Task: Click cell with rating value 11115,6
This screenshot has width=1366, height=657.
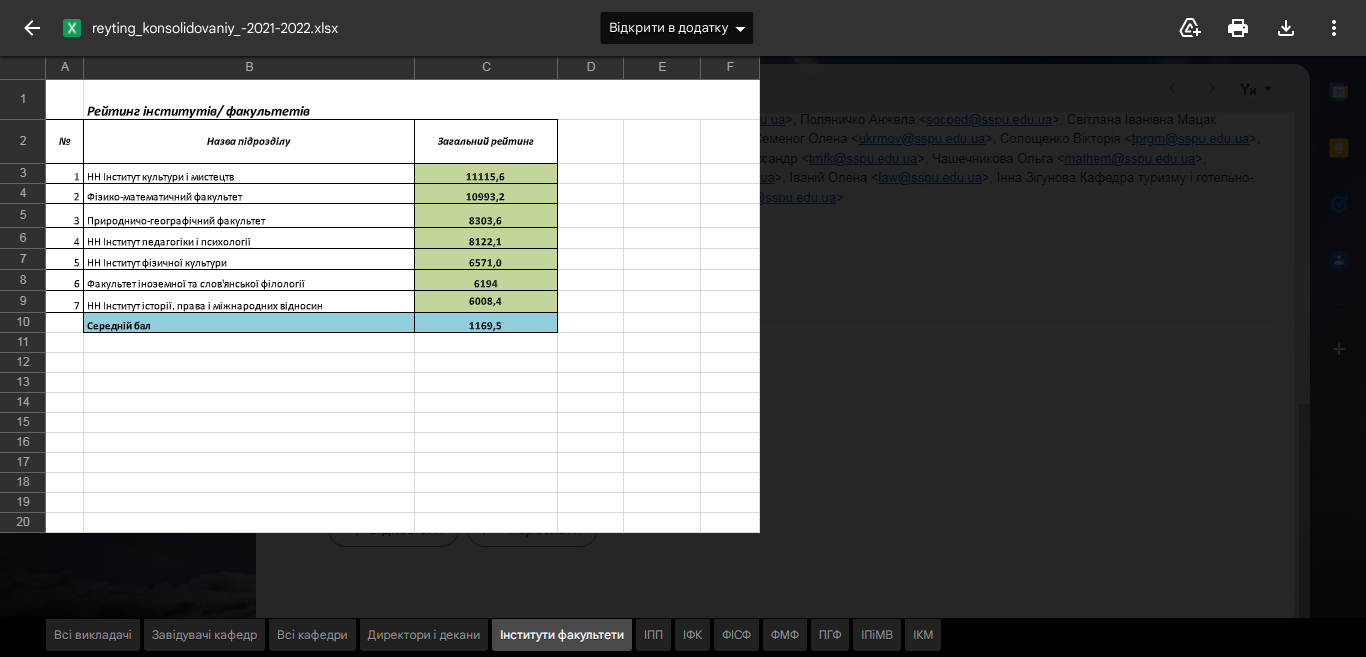Action: click(485, 176)
